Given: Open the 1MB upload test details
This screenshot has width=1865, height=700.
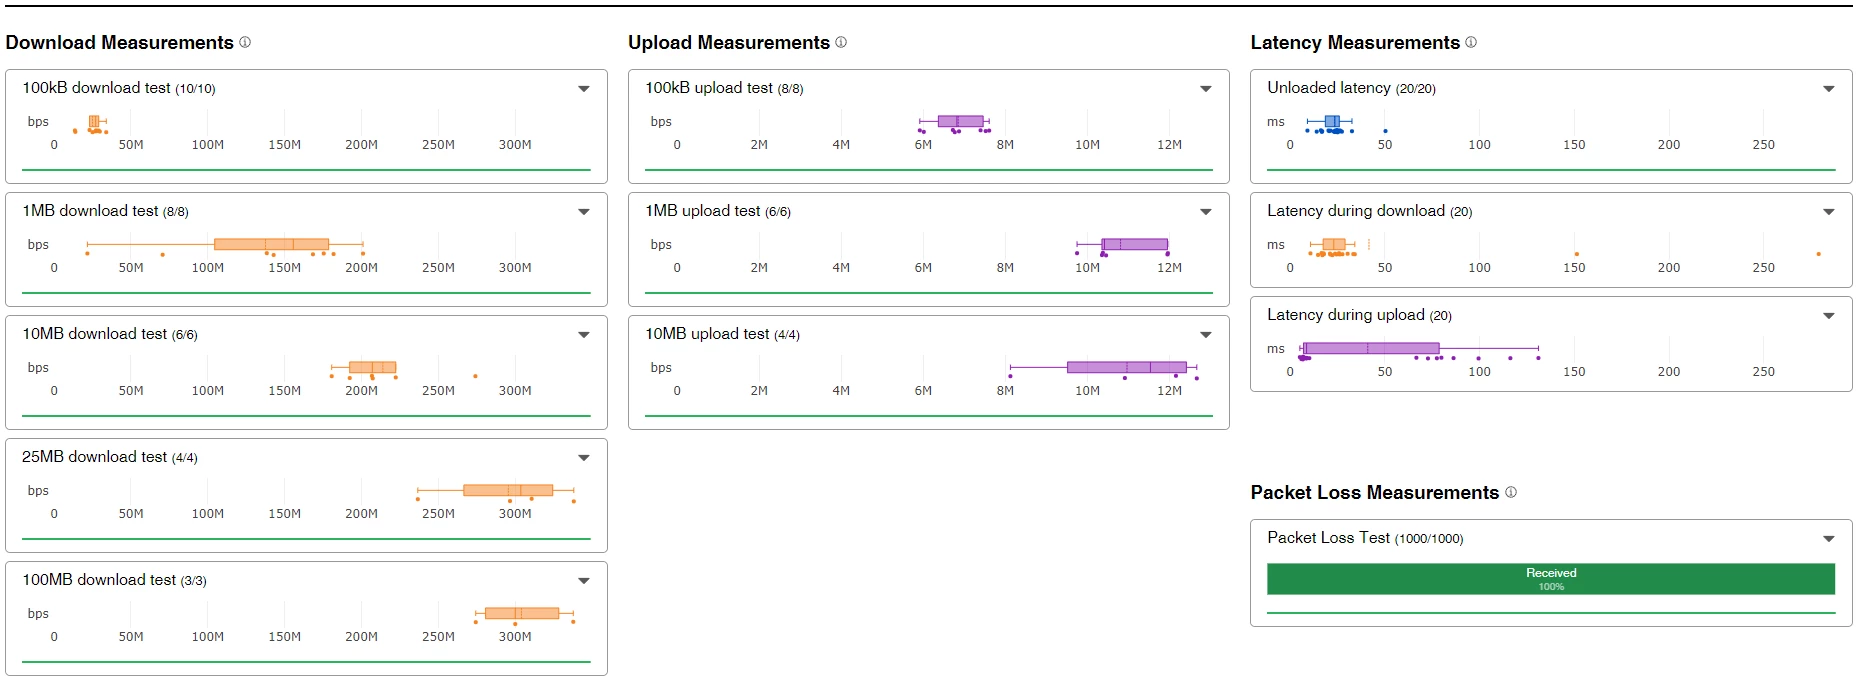Looking at the screenshot, I should click(1206, 212).
